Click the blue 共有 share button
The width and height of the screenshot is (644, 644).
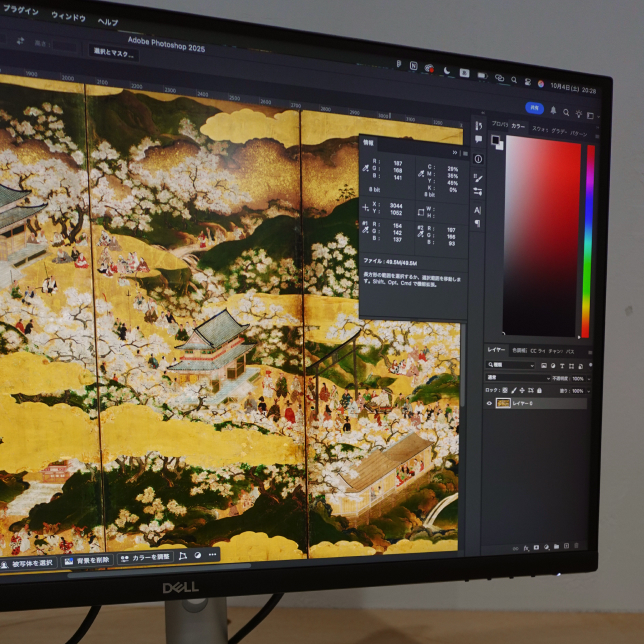[534, 108]
